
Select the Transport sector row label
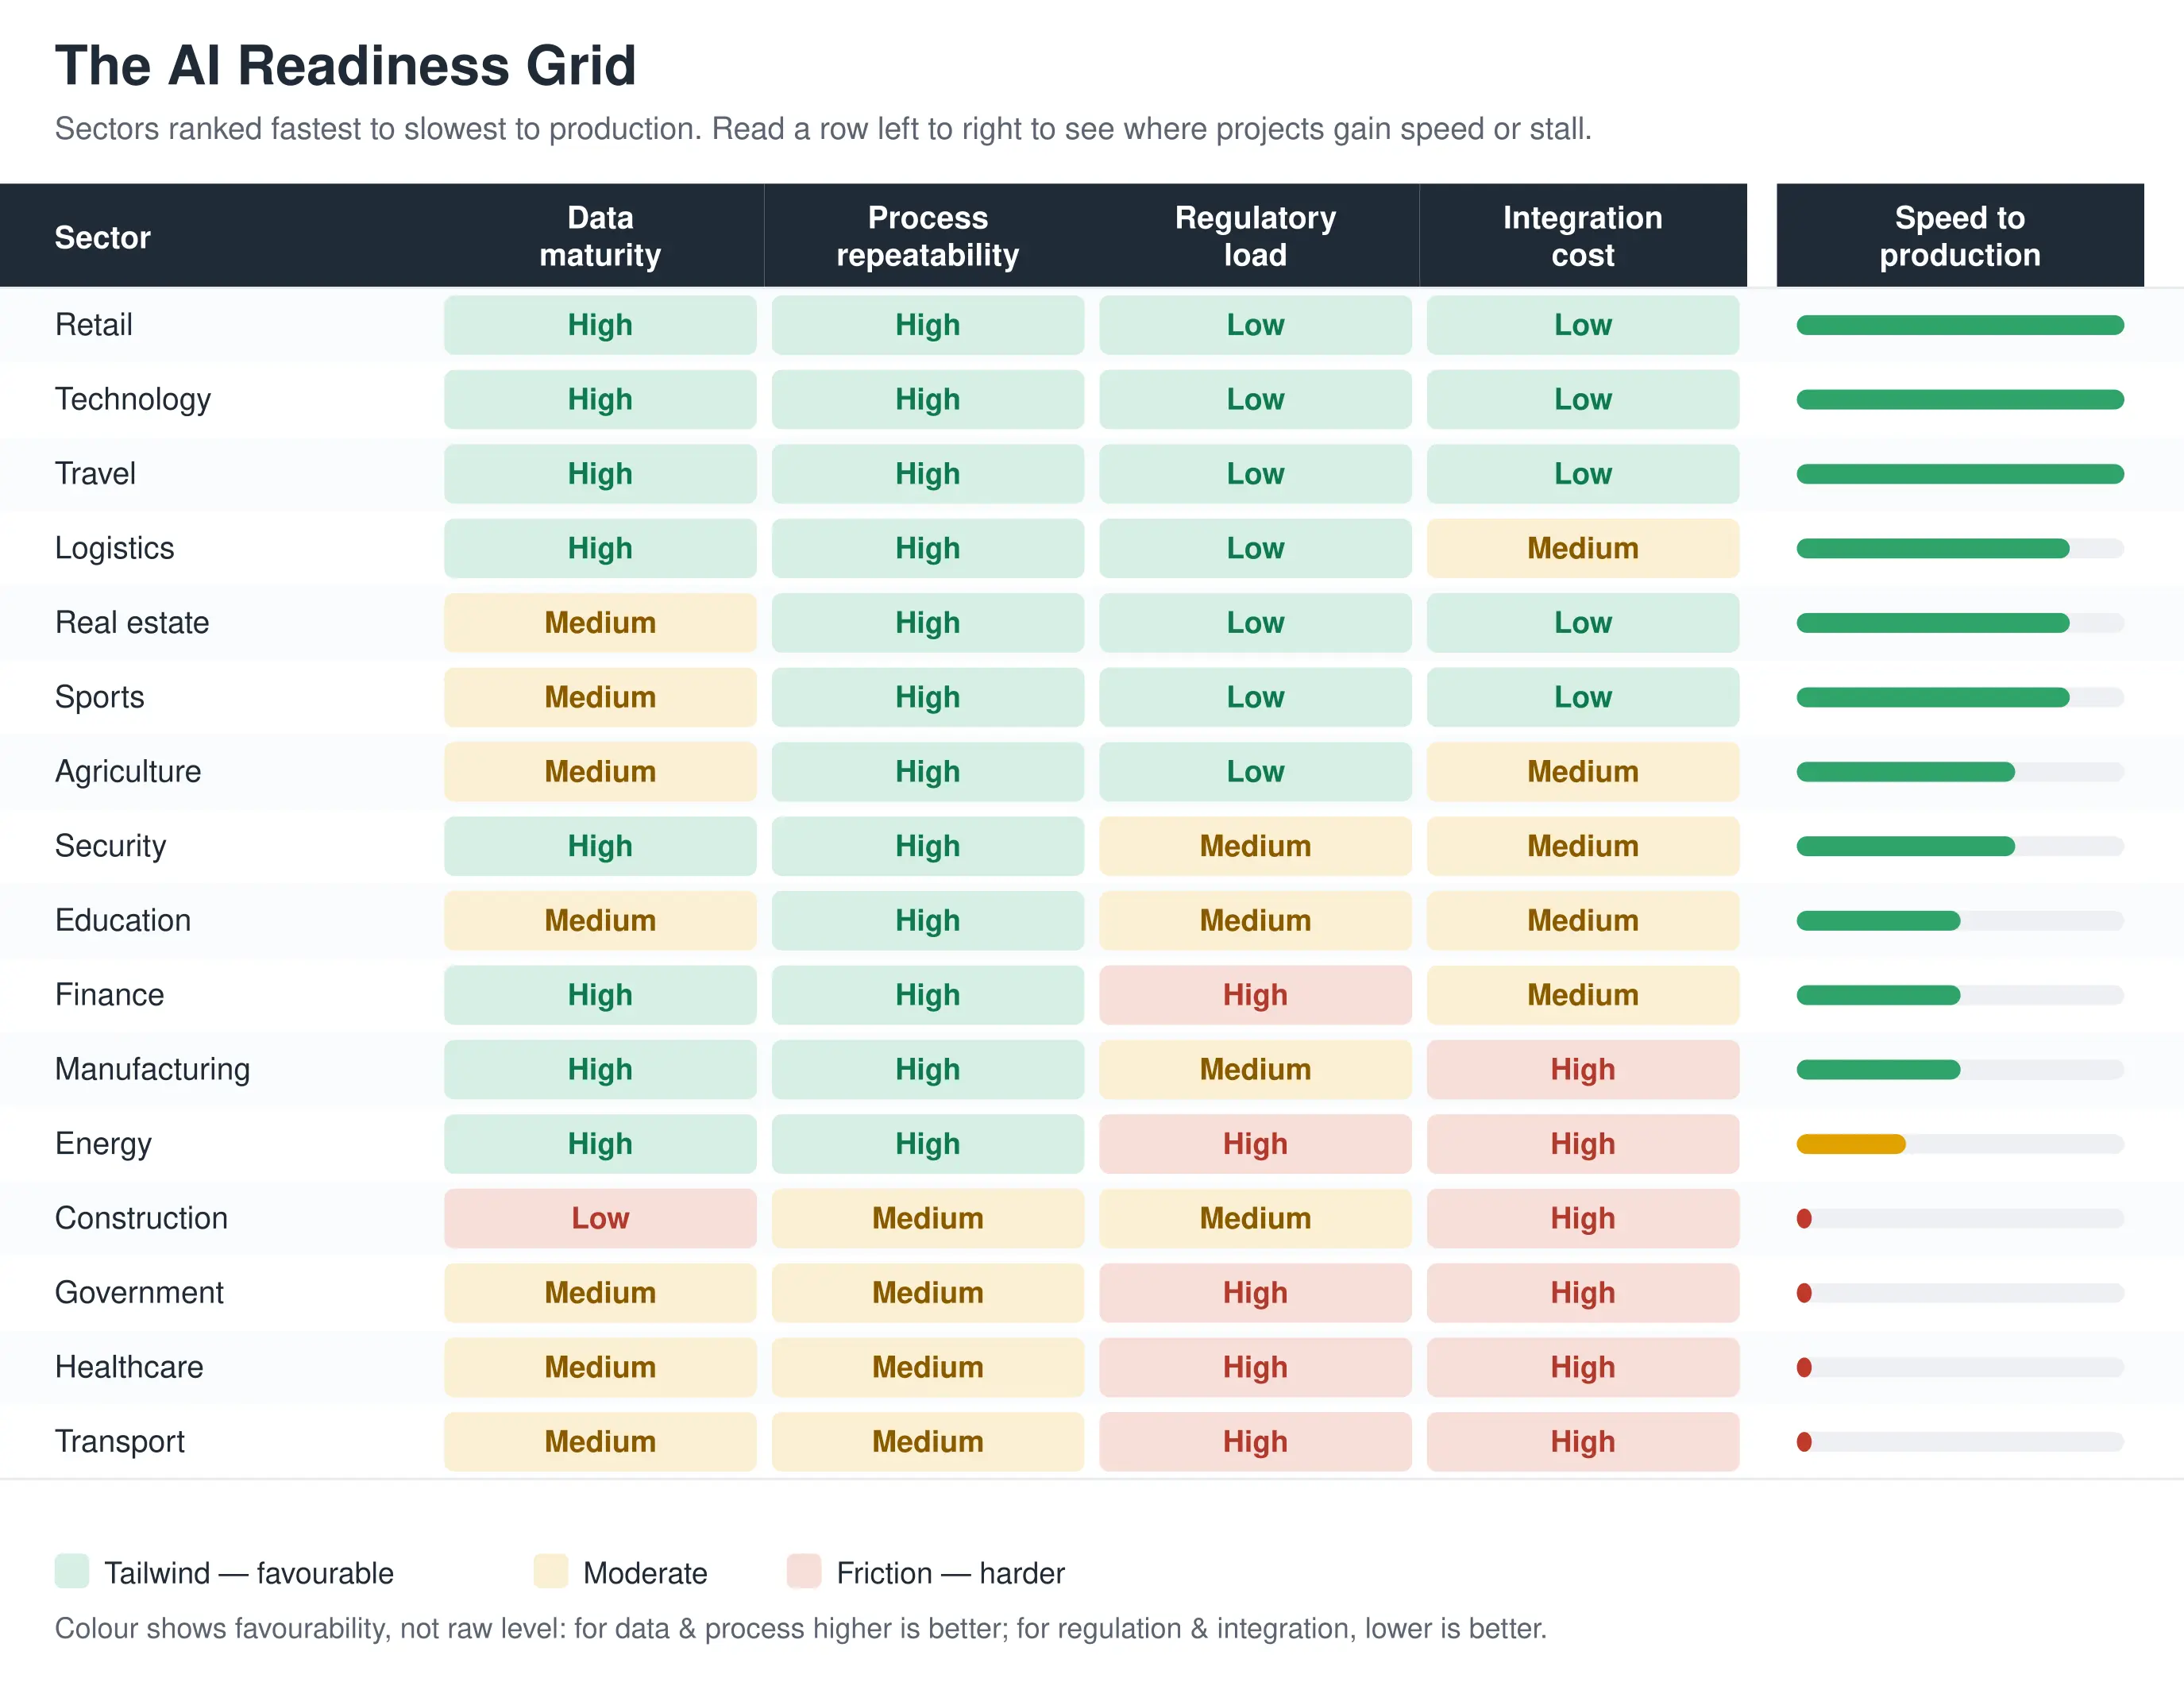coord(120,1442)
